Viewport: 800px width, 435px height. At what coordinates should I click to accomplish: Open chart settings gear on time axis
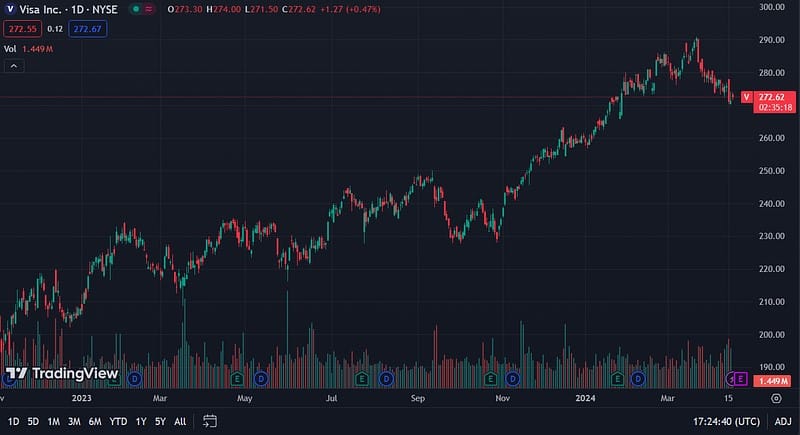[776, 397]
